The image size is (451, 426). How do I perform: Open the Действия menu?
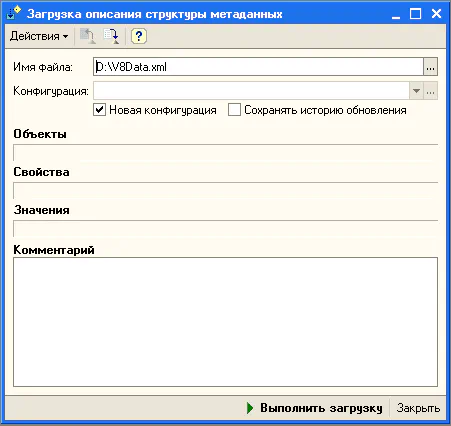[39, 36]
